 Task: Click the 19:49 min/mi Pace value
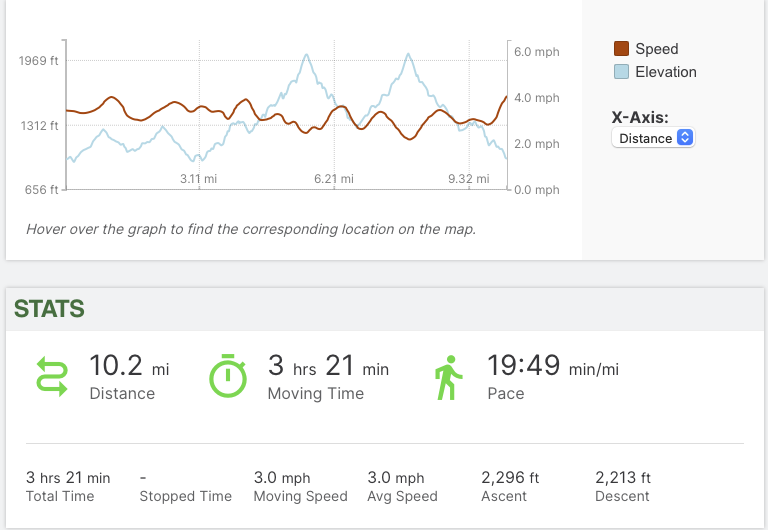tap(552, 367)
